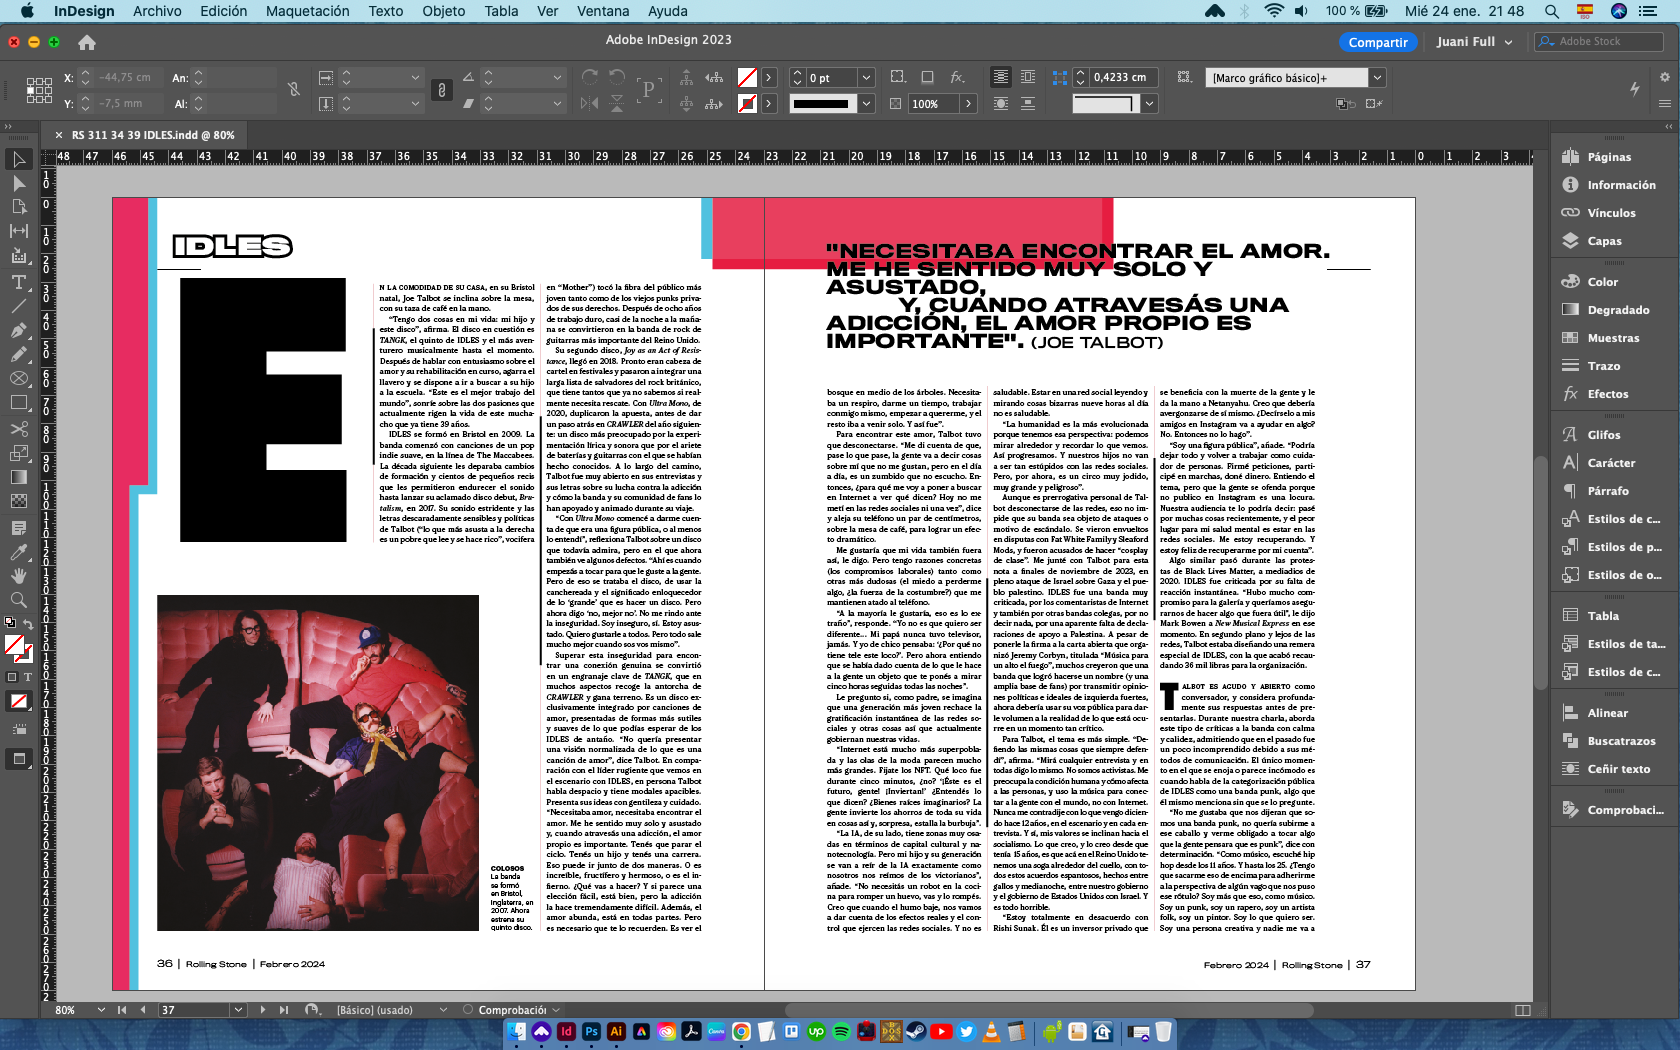Toggle formatting affects text button
Screen dimensions: 1680x1050
pyautogui.click(x=28, y=677)
